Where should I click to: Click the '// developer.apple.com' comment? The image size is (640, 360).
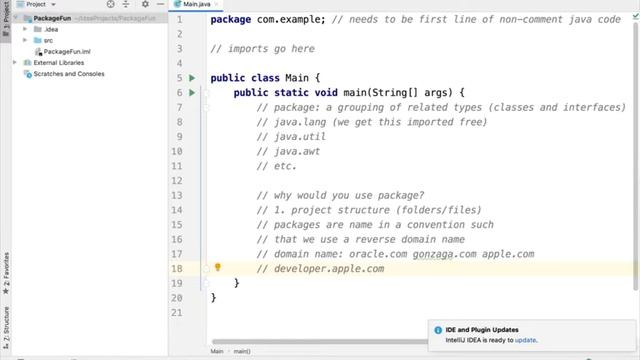(320, 269)
